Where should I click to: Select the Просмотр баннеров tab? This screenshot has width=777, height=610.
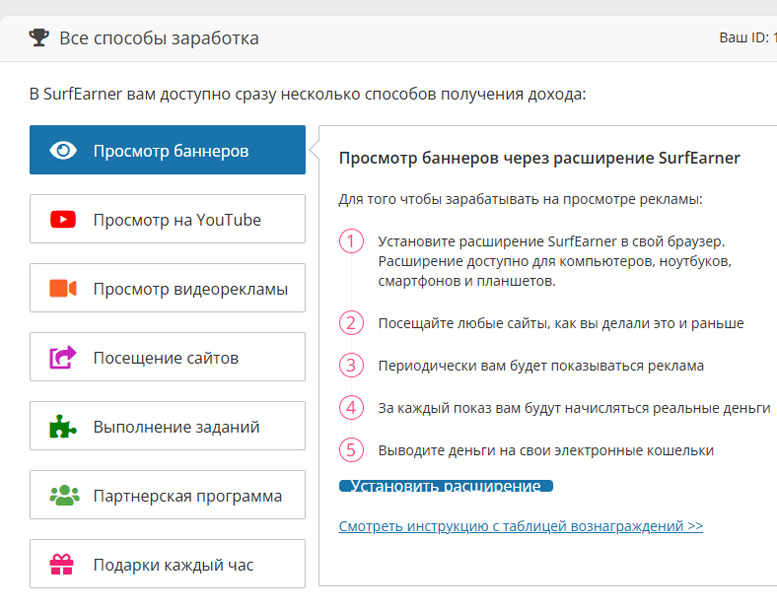(x=167, y=150)
